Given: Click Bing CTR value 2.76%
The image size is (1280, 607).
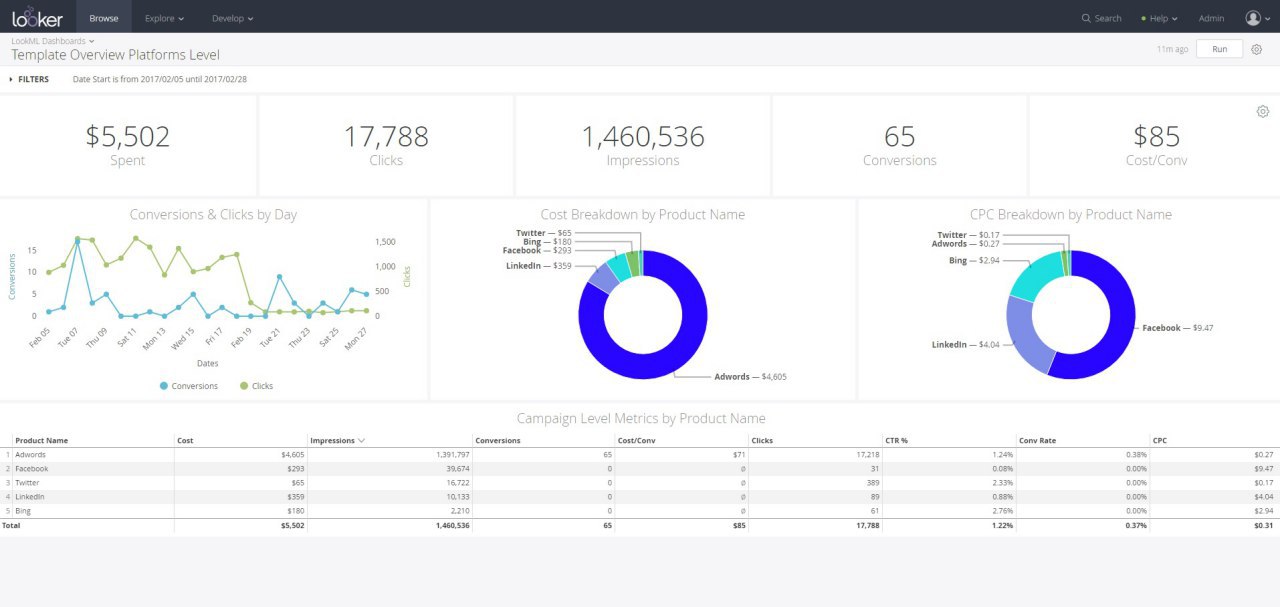Looking at the screenshot, I should pyautogui.click(x=1001, y=511).
